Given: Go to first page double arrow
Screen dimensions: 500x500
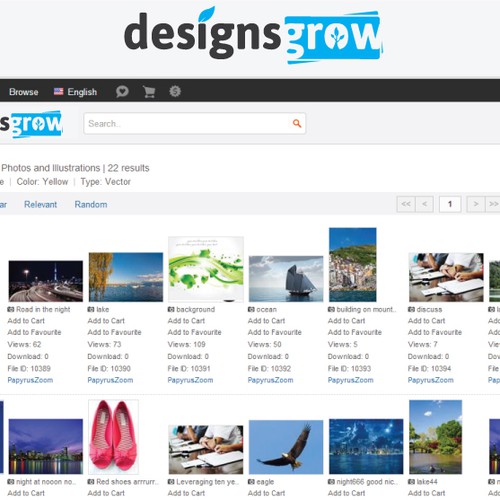Looking at the screenshot, I should tap(406, 204).
